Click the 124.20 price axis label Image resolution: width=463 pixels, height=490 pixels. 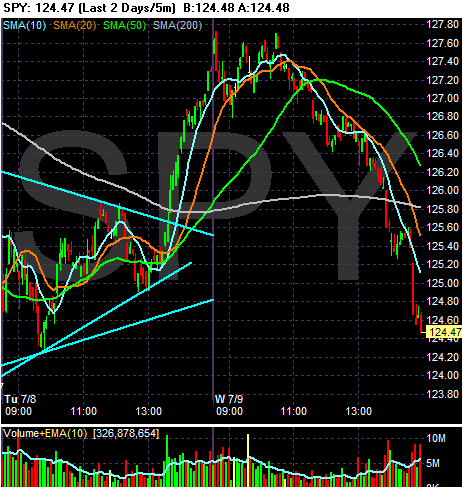click(442, 357)
